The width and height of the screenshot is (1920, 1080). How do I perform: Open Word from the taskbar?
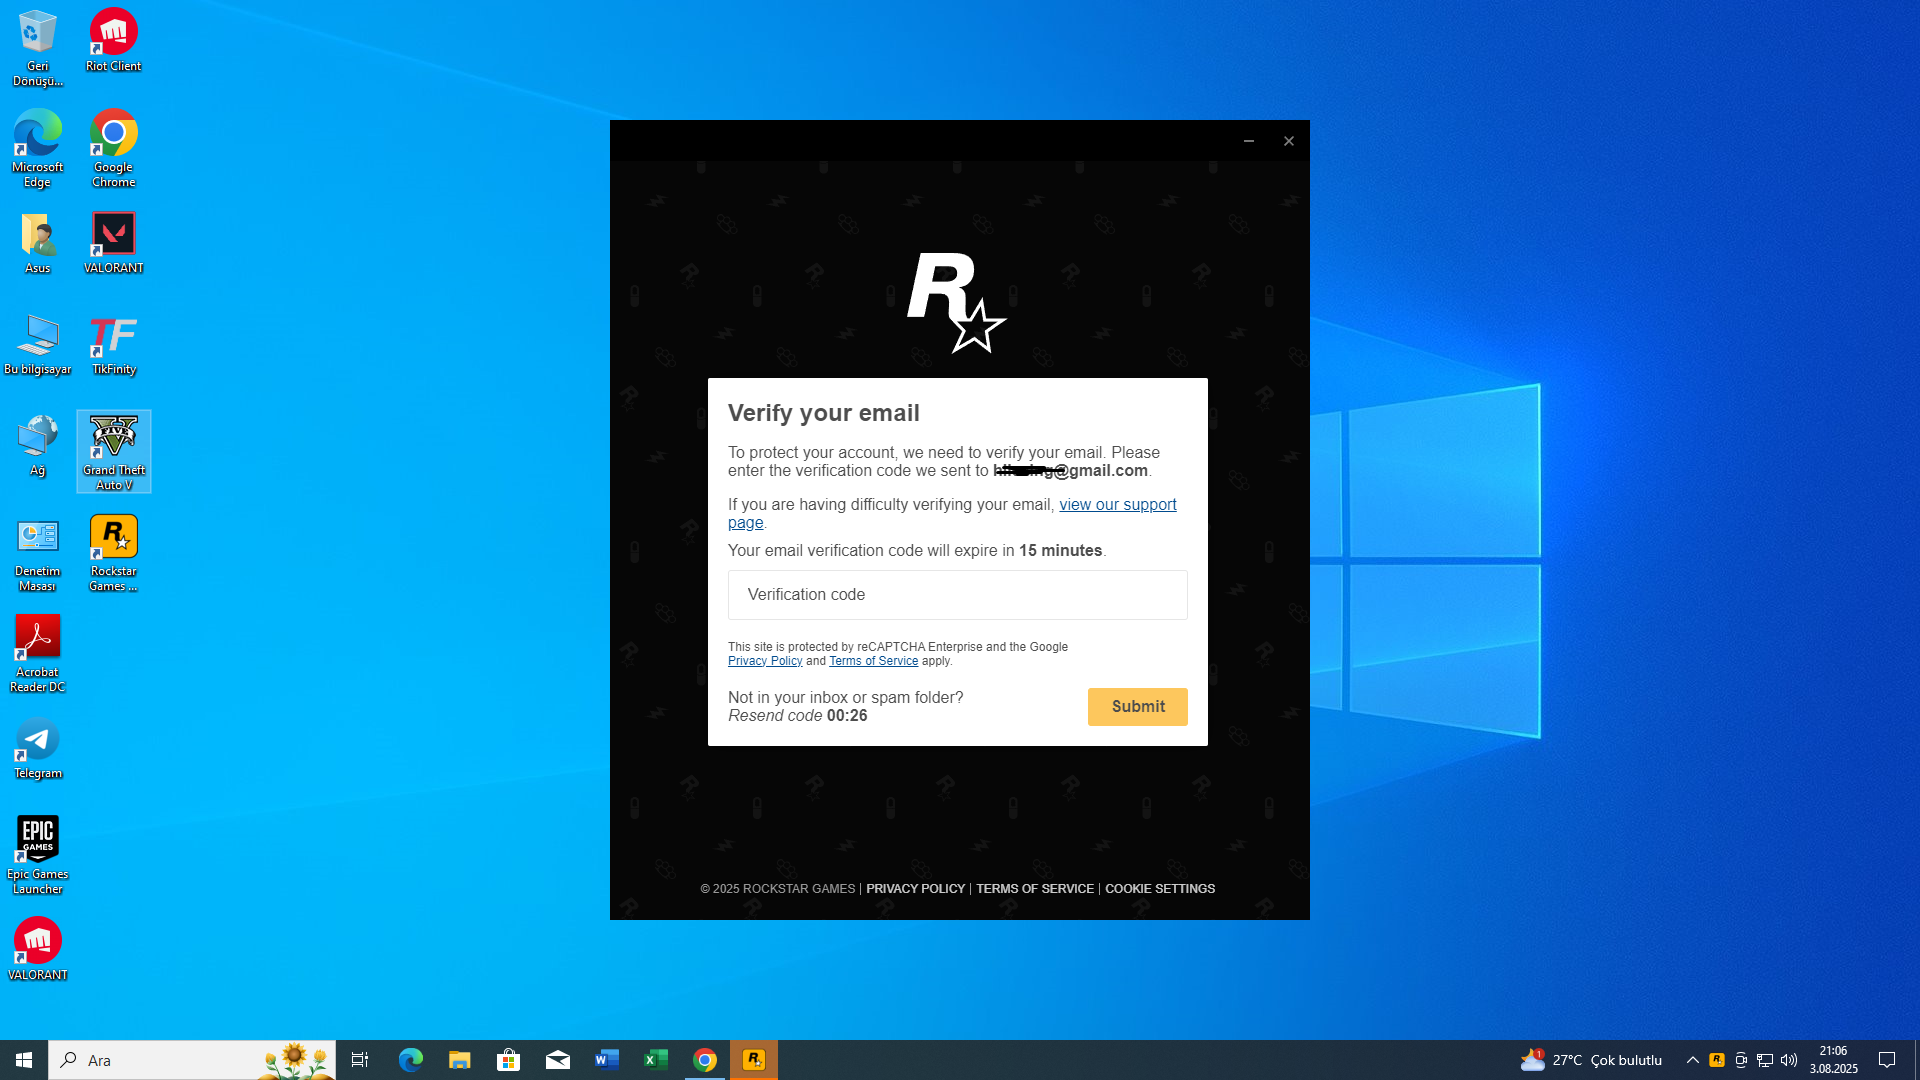pyautogui.click(x=606, y=1060)
